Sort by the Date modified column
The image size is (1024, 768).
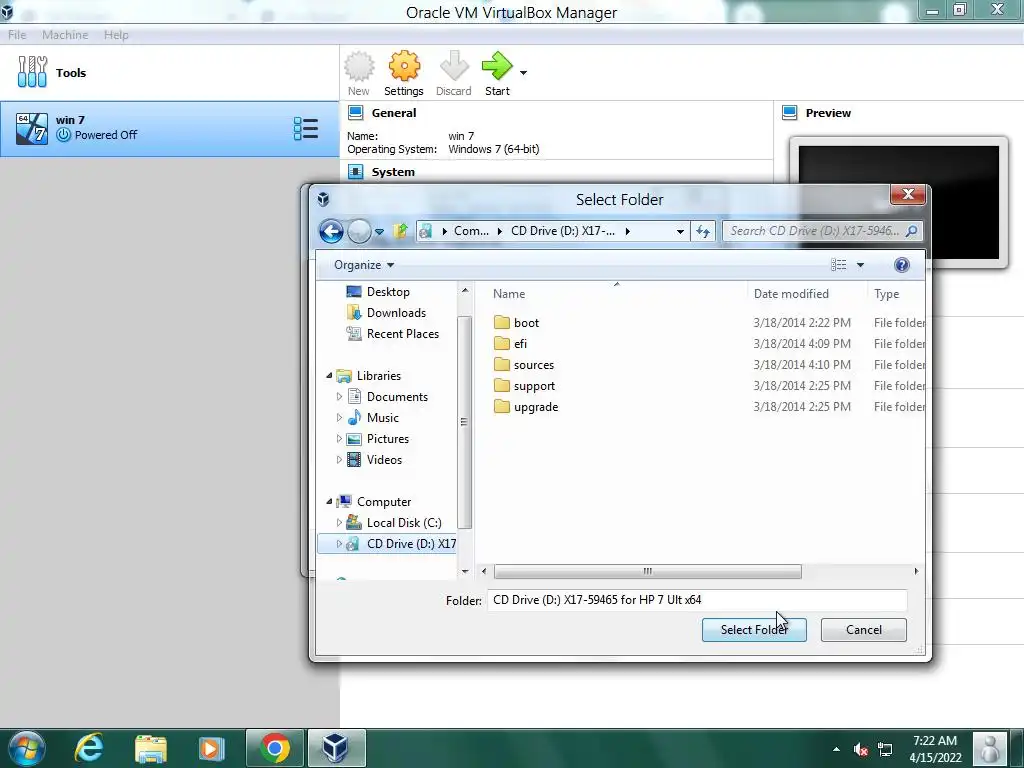tap(791, 294)
